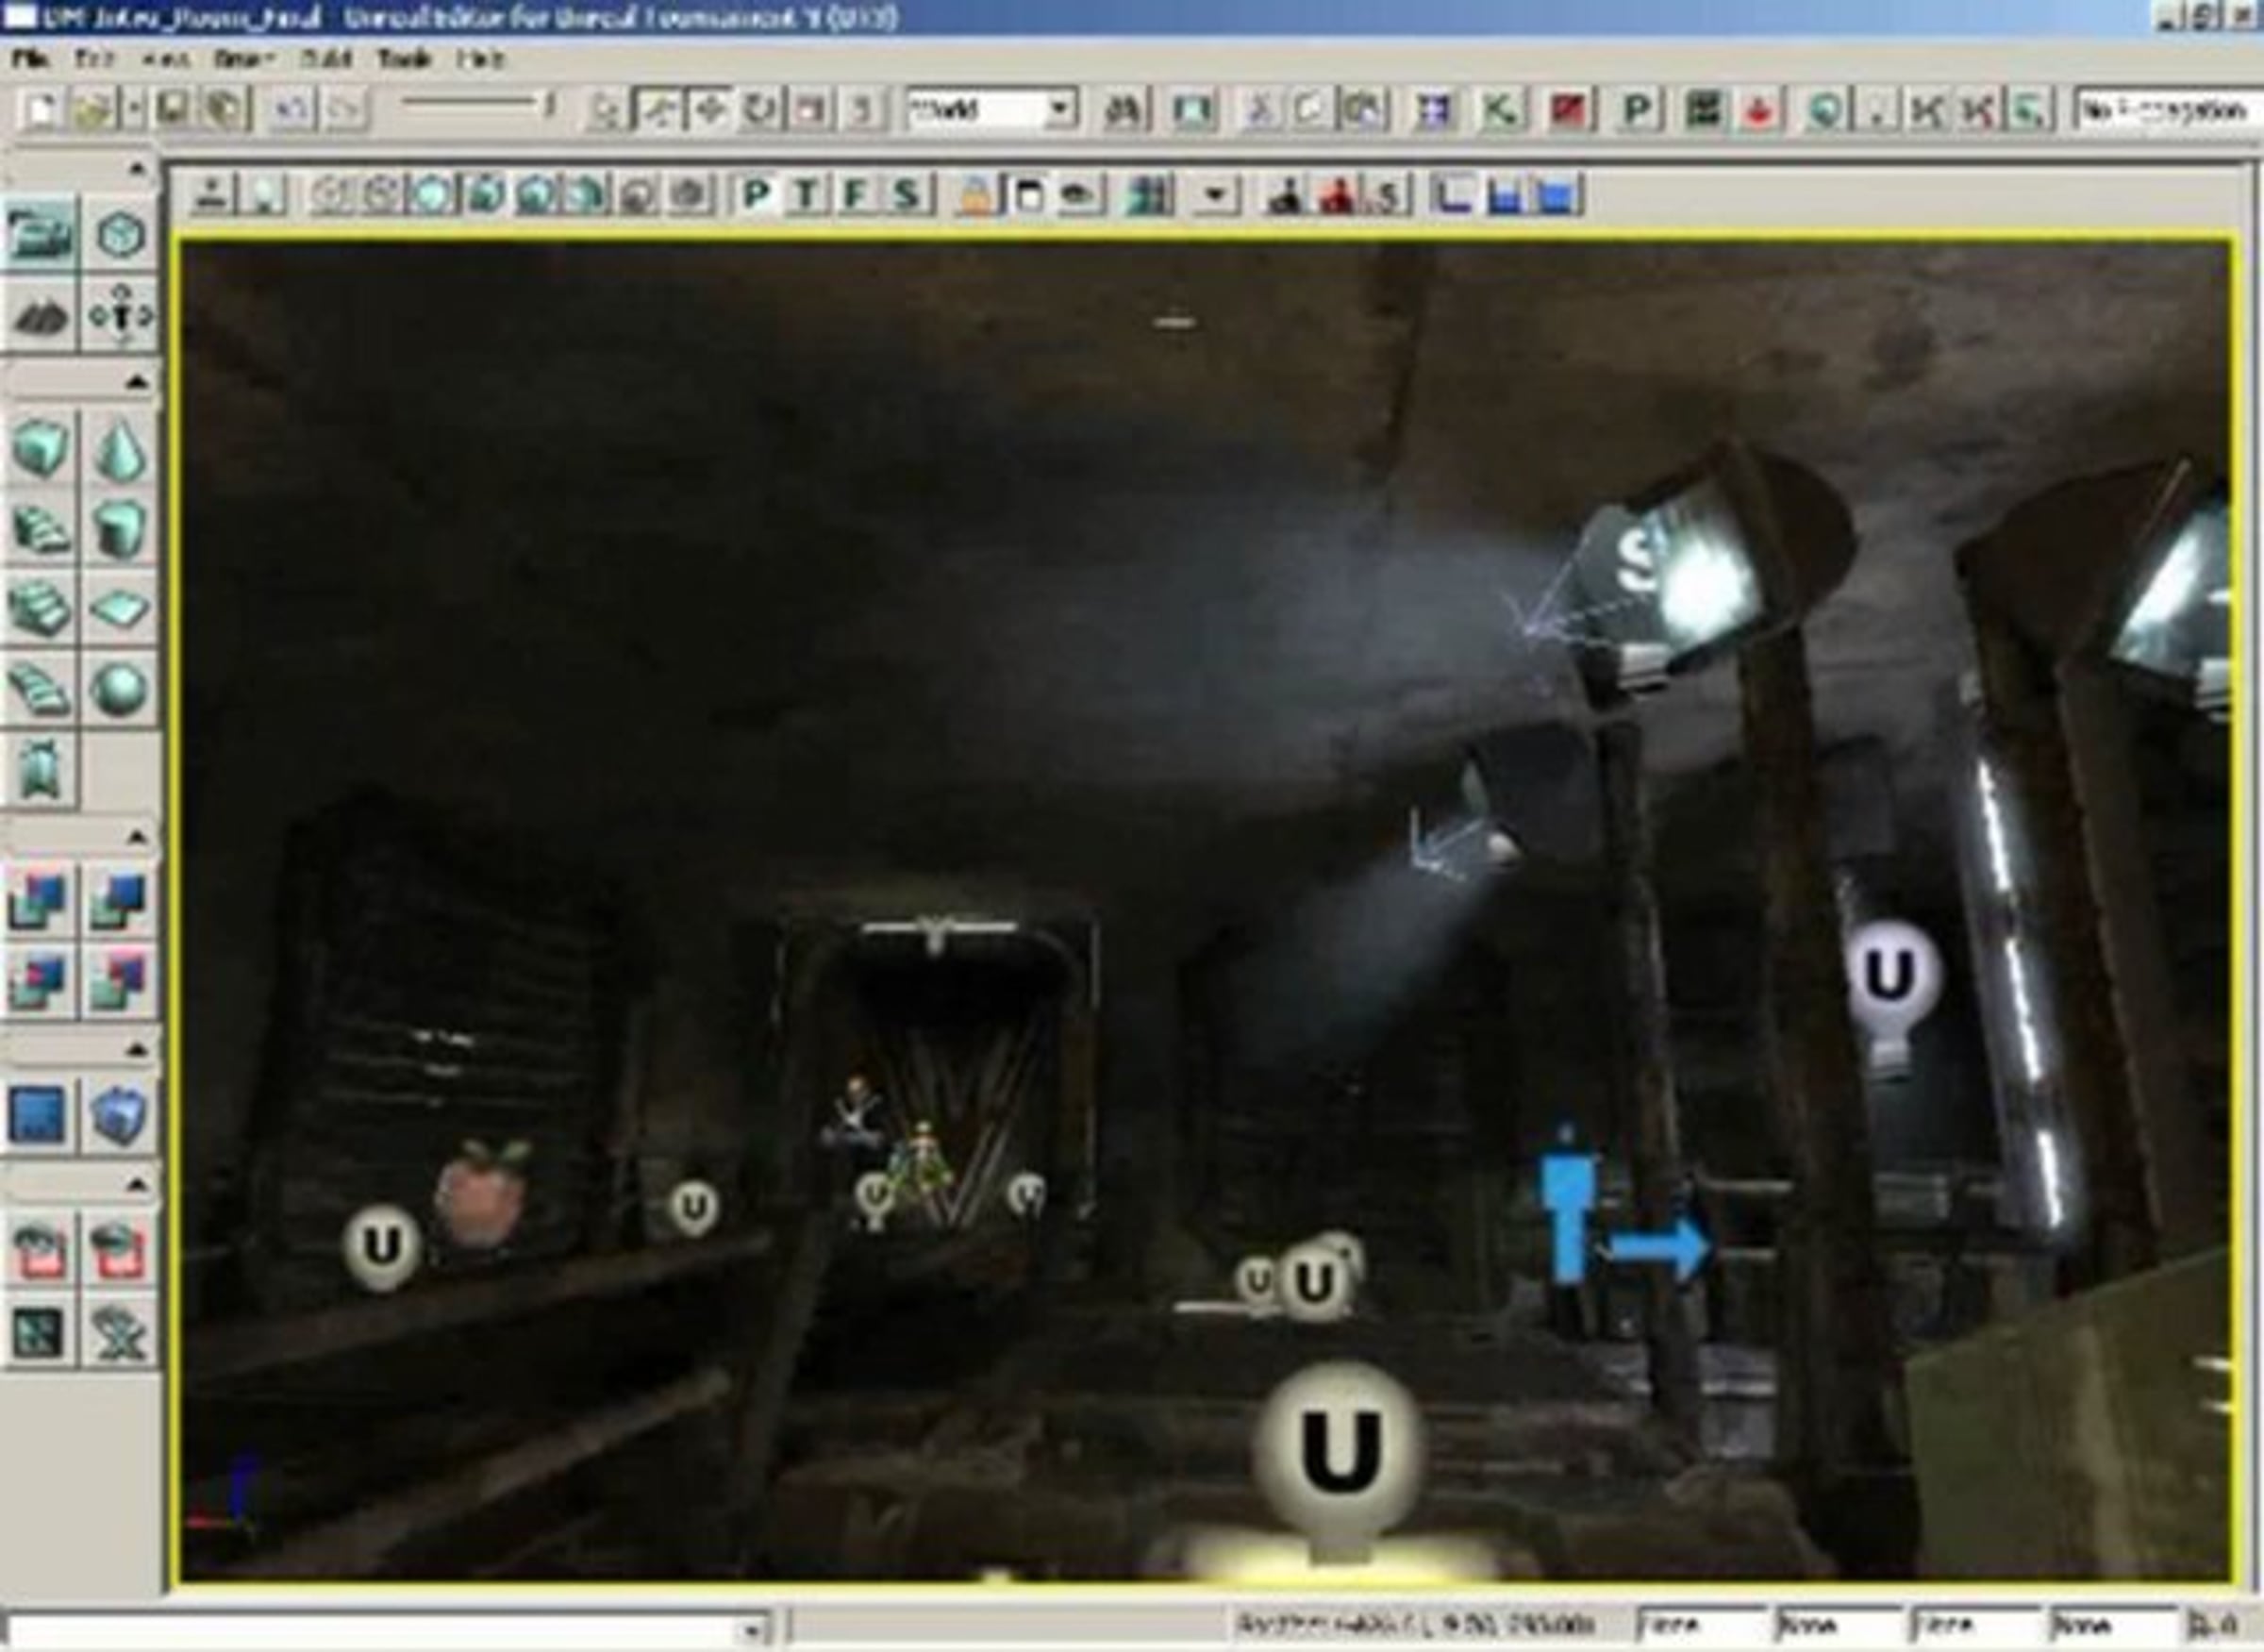
Task: Click the black figure icon in viewport toolbar
Action: click(1287, 195)
